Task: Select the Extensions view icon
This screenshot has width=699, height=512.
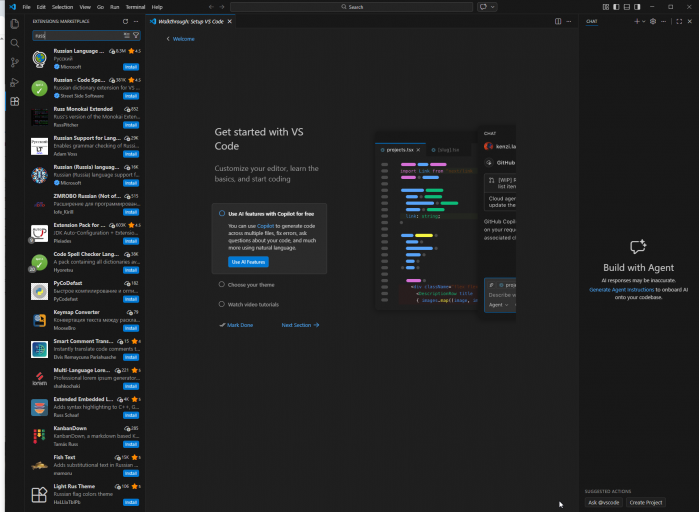Action: [x=15, y=102]
